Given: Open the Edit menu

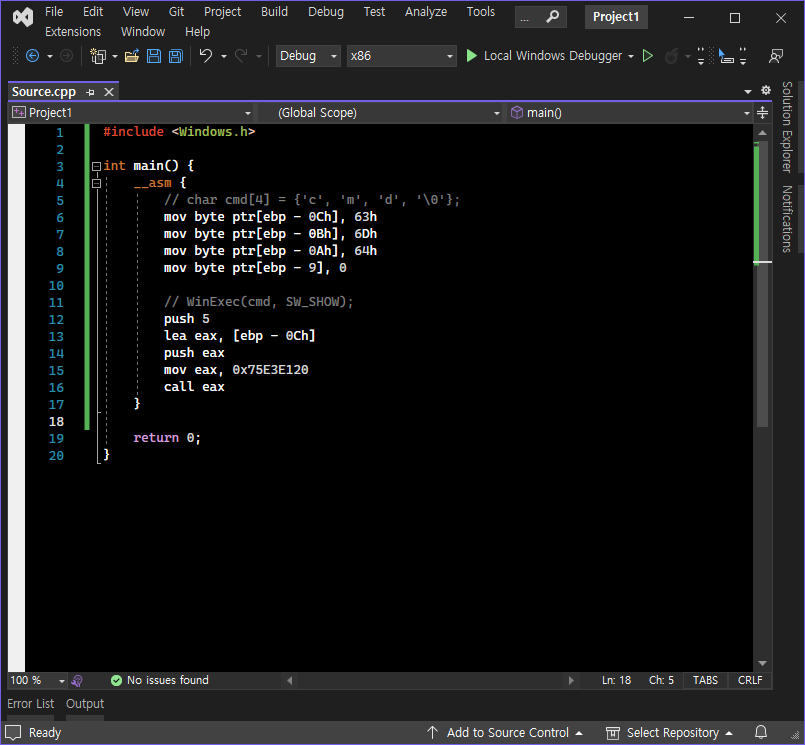Looking at the screenshot, I should (93, 12).
